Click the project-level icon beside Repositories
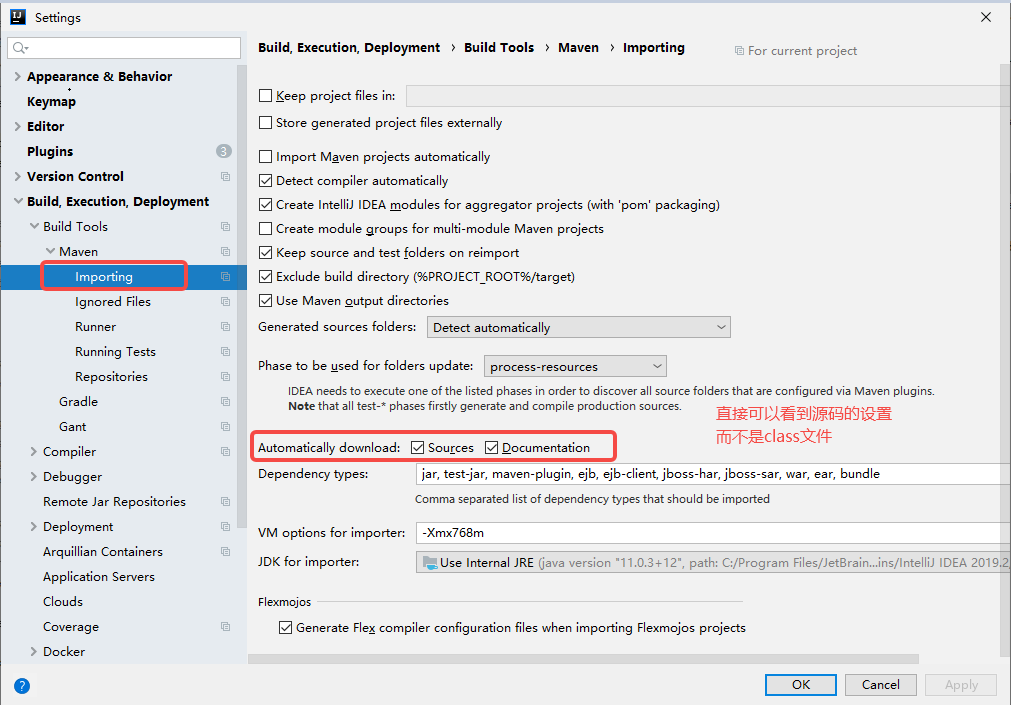Image resolution: width=1011 pixels, height=705 pixels. coord(225,377)
